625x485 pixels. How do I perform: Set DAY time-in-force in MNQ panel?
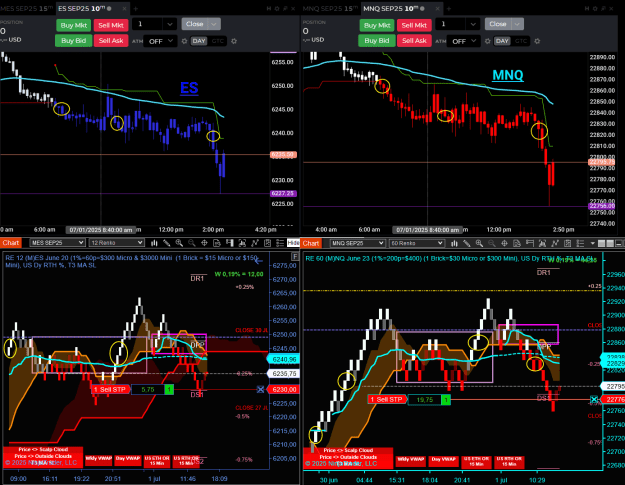[x=502, y=41]
